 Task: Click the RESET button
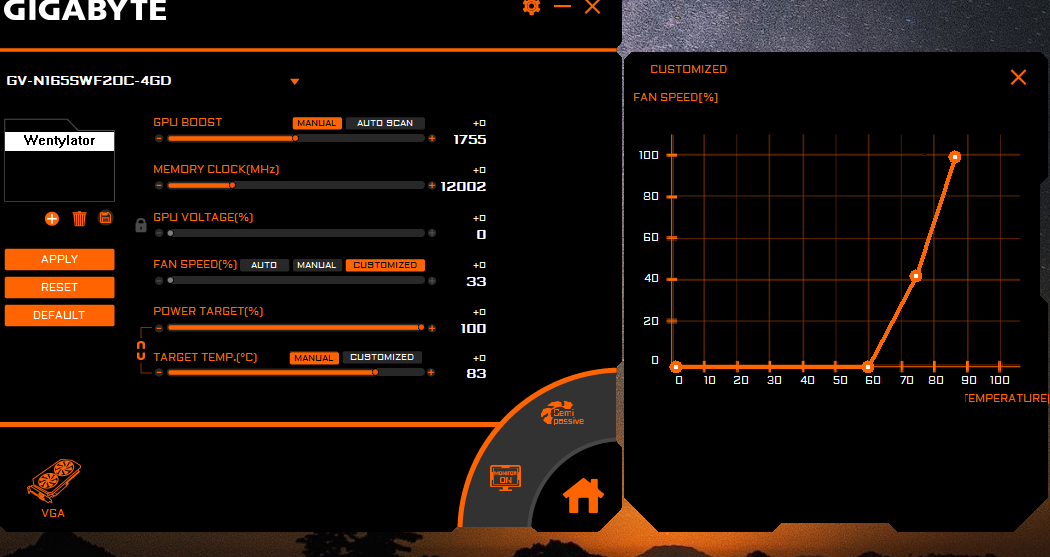pos(60,287)
